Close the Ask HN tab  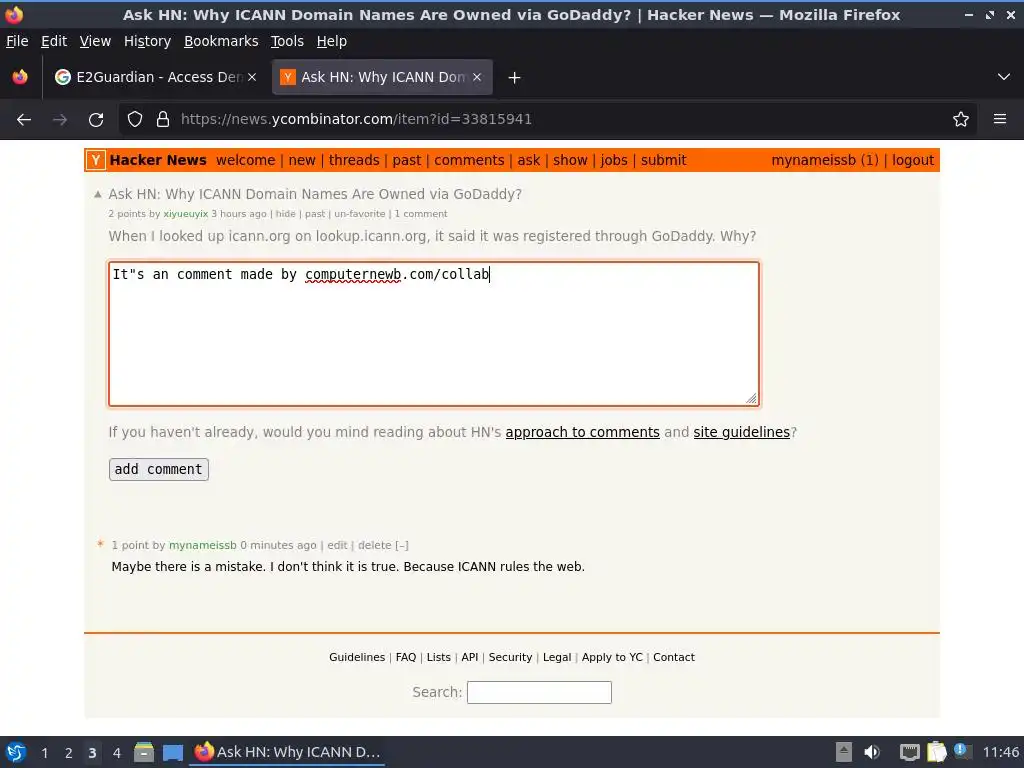pos(477,77)
